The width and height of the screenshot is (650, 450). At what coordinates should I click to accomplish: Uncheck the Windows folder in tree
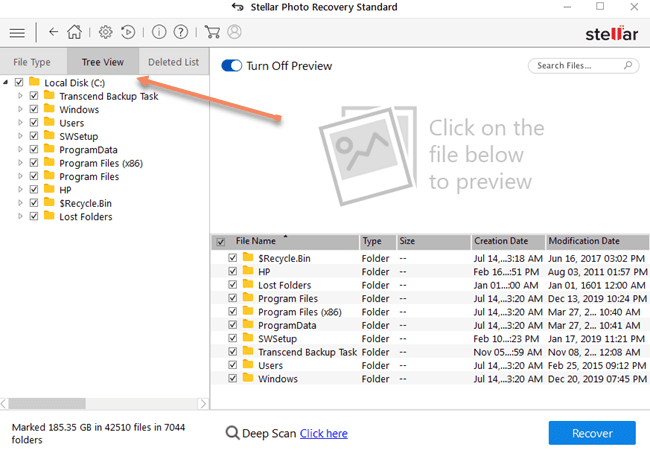coord(34,109)
